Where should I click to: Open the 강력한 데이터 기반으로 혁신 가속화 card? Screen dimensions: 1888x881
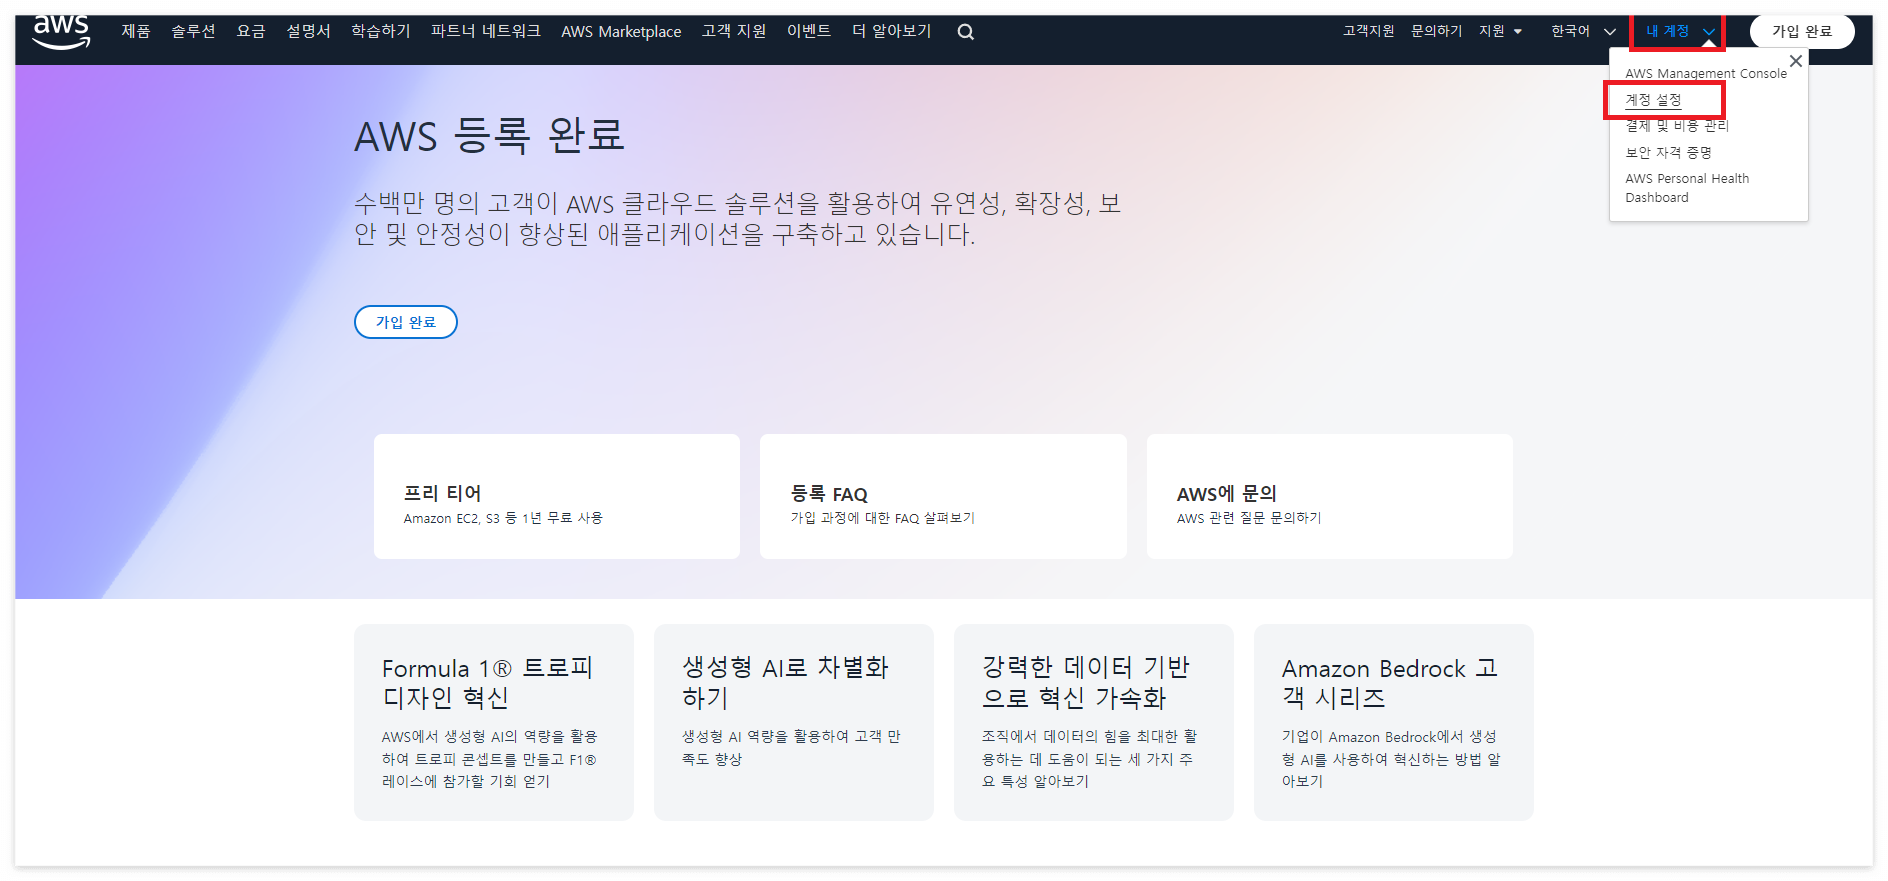click(1094, 722)
